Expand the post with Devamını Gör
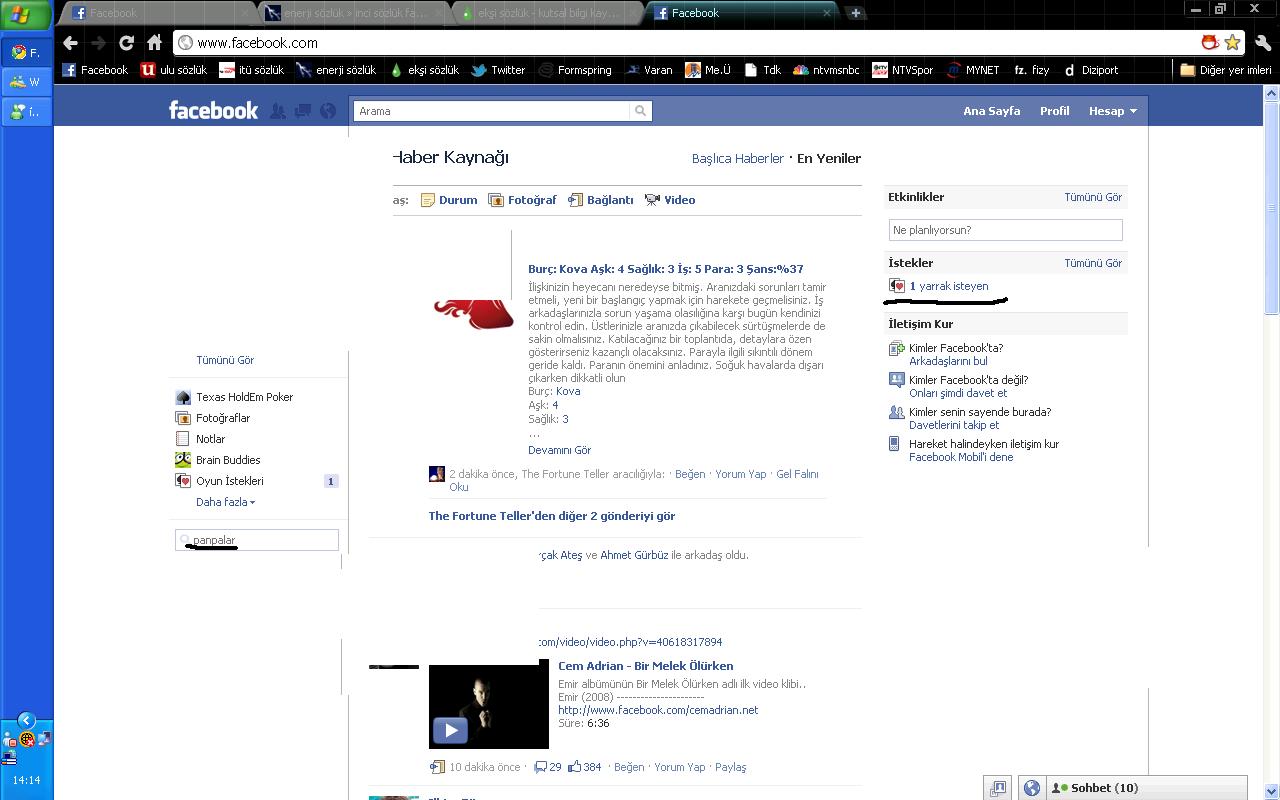The image size is (1280, 800). [559, 450]
